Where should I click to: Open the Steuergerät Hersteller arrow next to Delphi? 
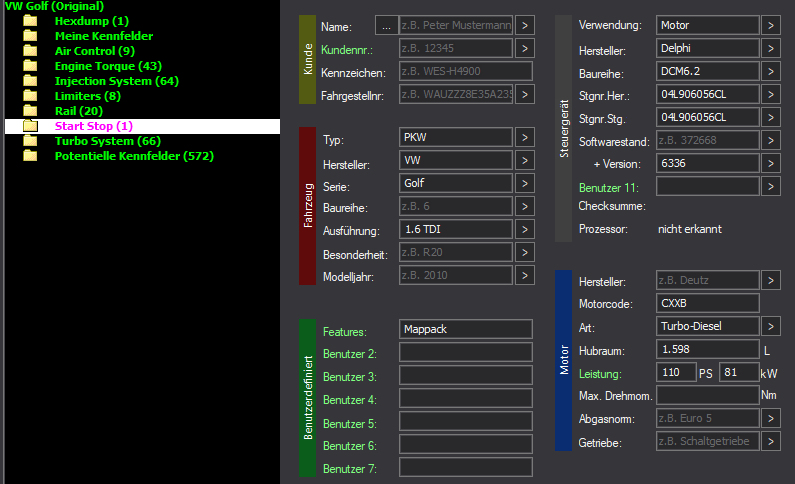pyautogui.click(x=771, y=49)
